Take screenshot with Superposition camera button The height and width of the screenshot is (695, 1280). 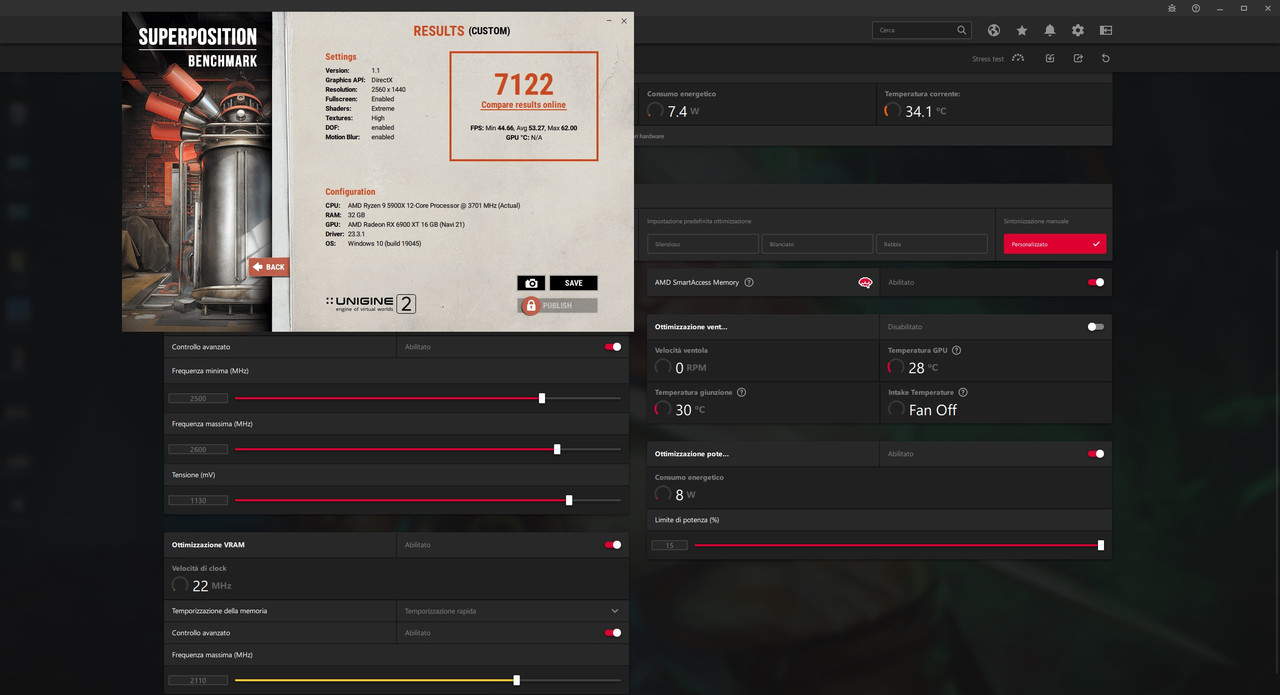pos(531,283)
